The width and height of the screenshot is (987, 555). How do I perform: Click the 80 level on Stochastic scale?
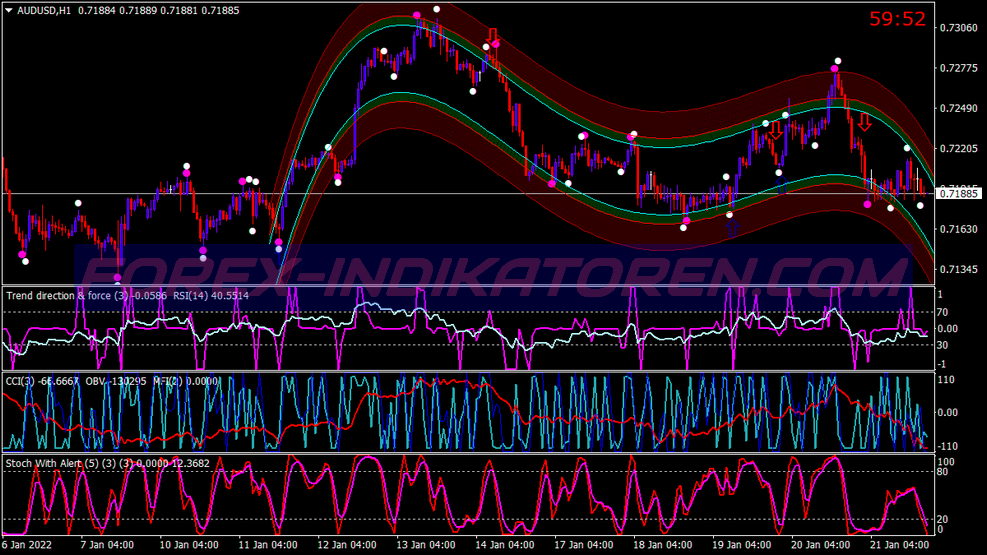(x=944, y=473)
